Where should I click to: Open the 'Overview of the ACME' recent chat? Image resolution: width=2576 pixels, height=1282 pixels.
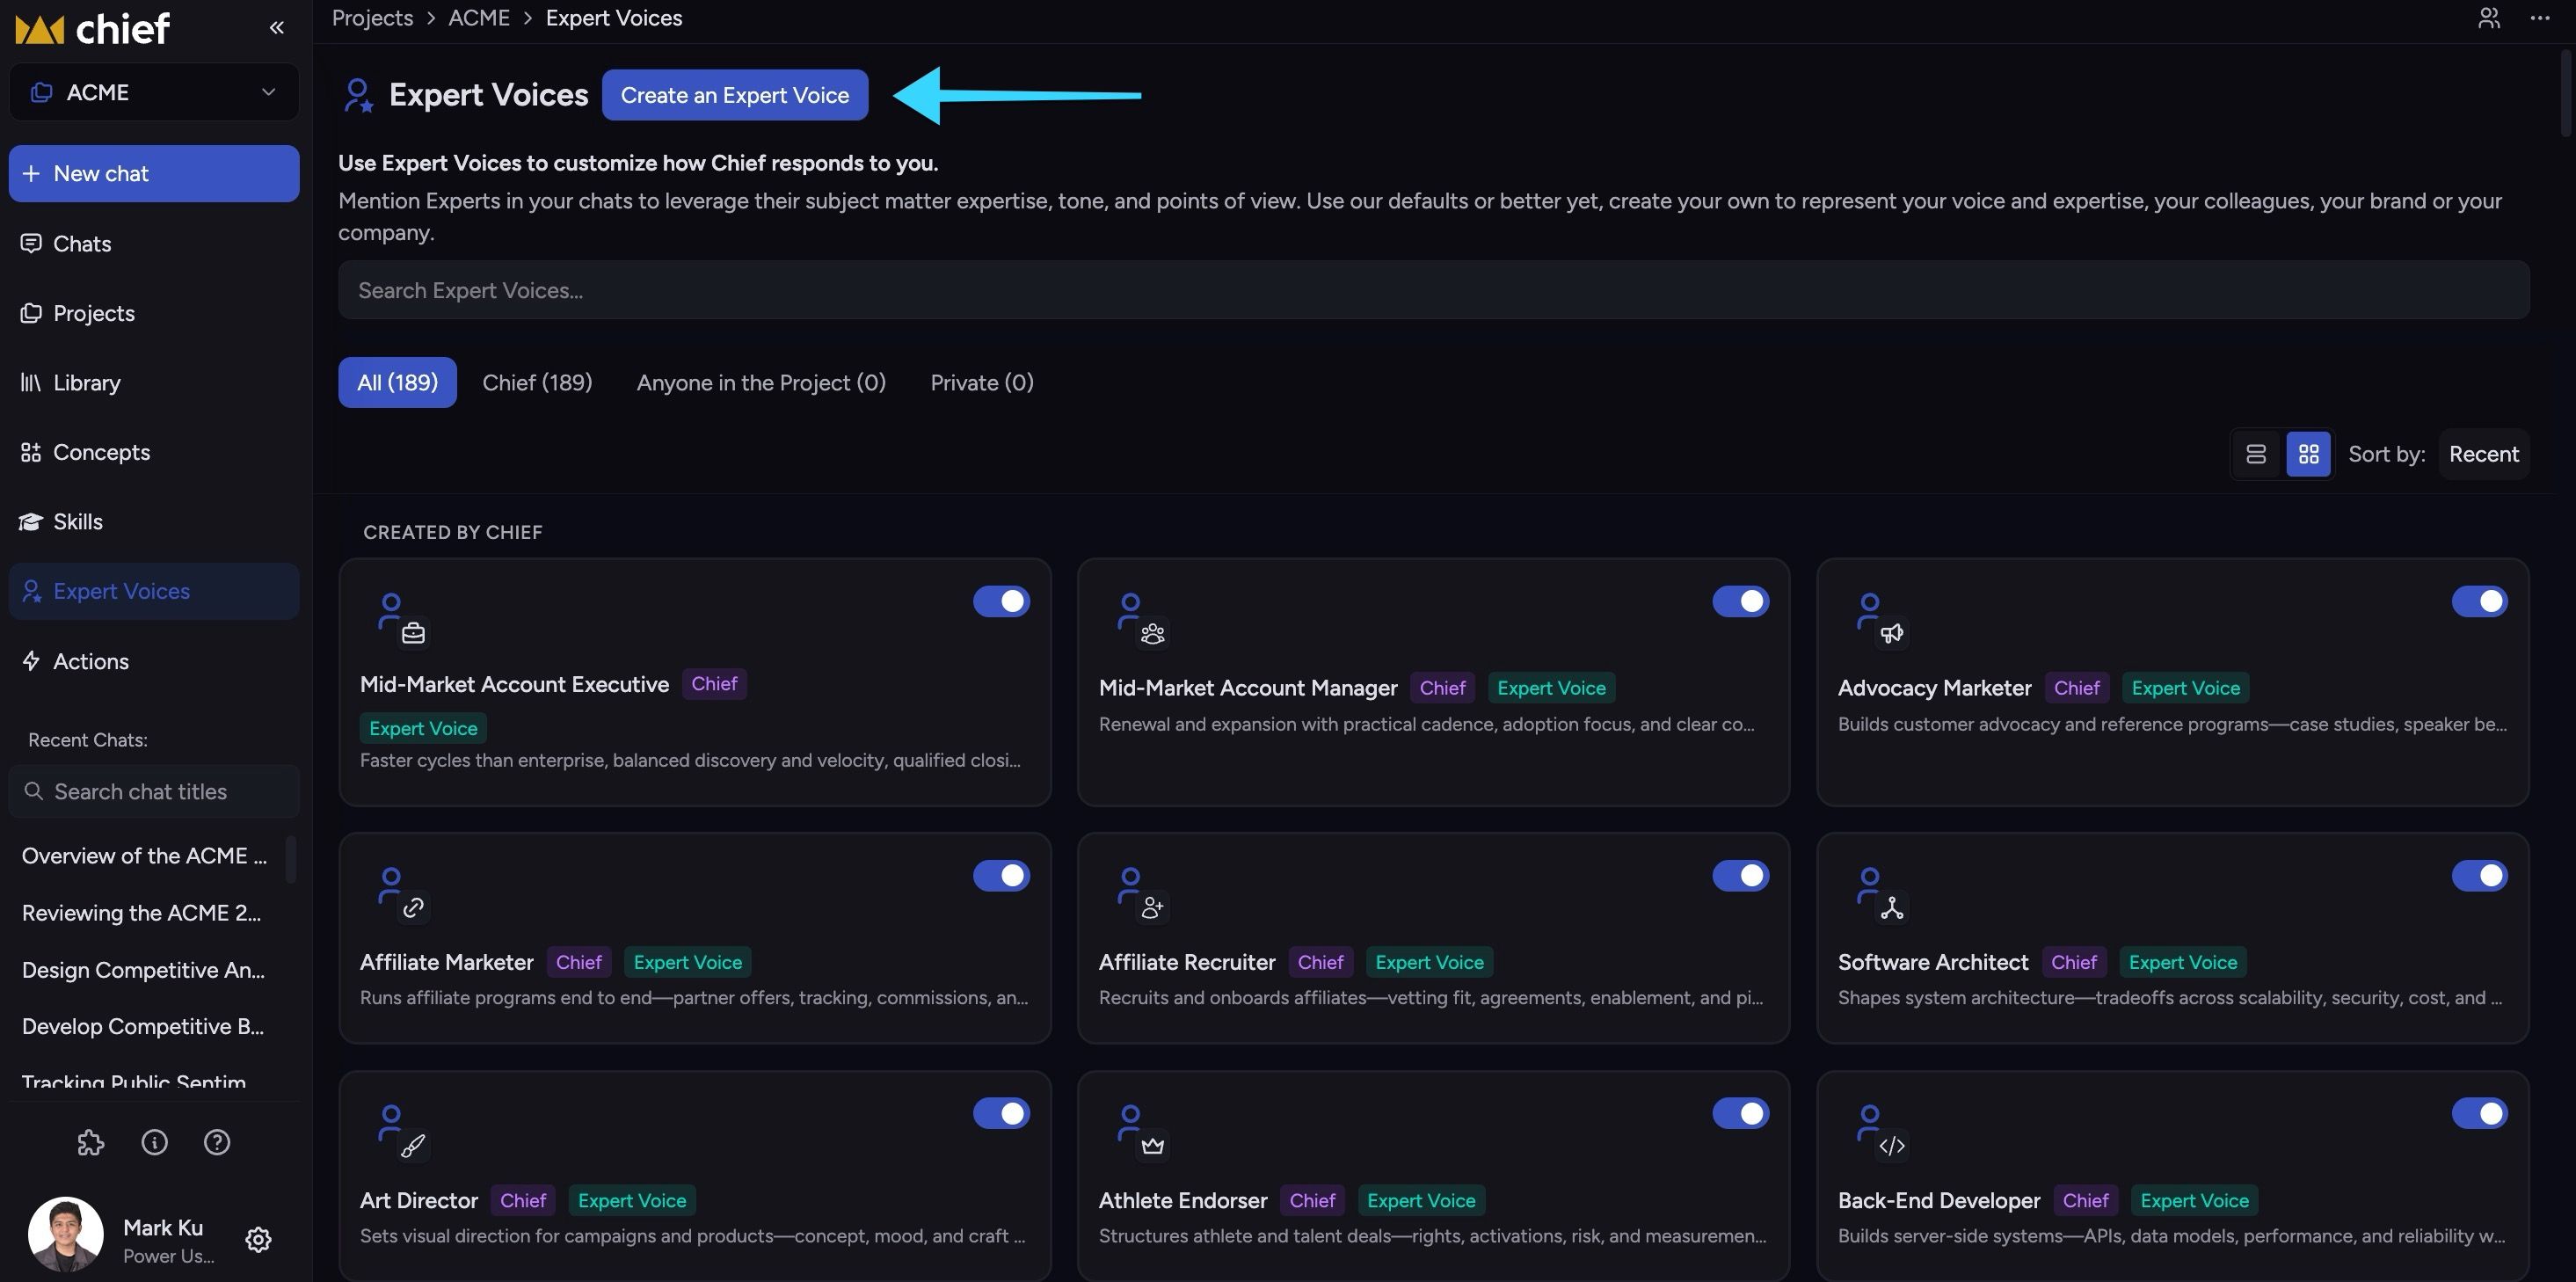coord(145,856)
